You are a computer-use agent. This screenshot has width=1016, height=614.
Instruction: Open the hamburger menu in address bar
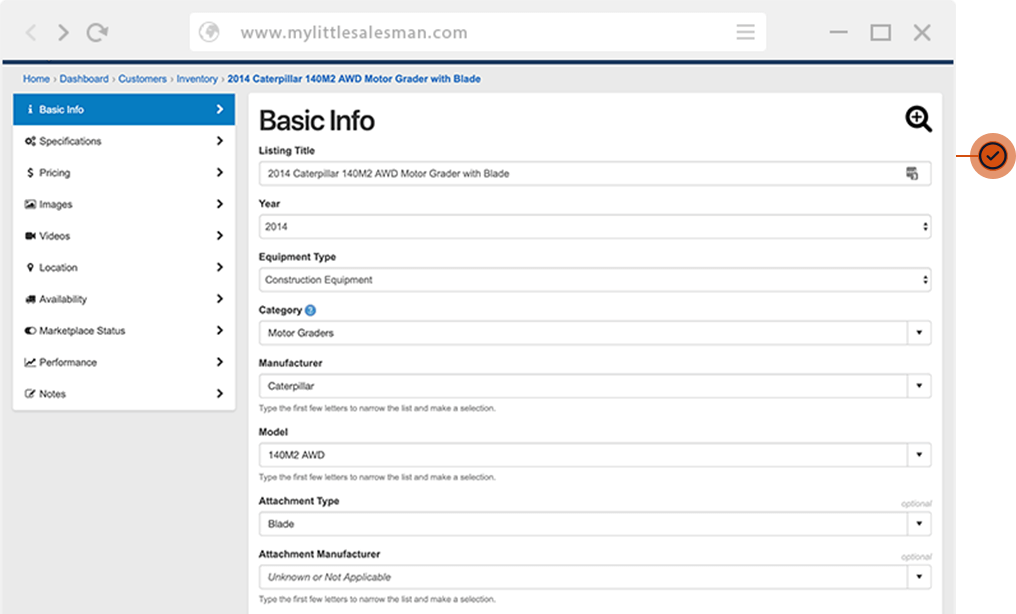point(745,32)
